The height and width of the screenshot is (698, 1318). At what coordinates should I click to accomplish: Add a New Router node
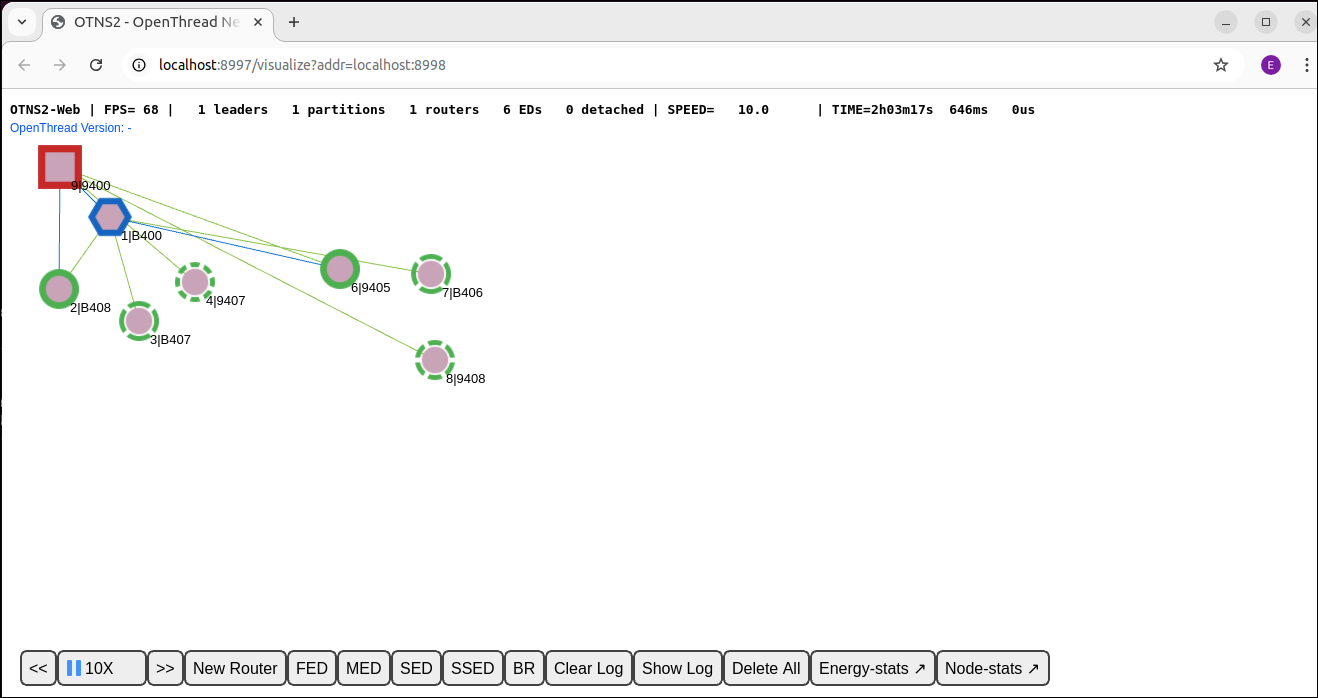click(235, 668)
